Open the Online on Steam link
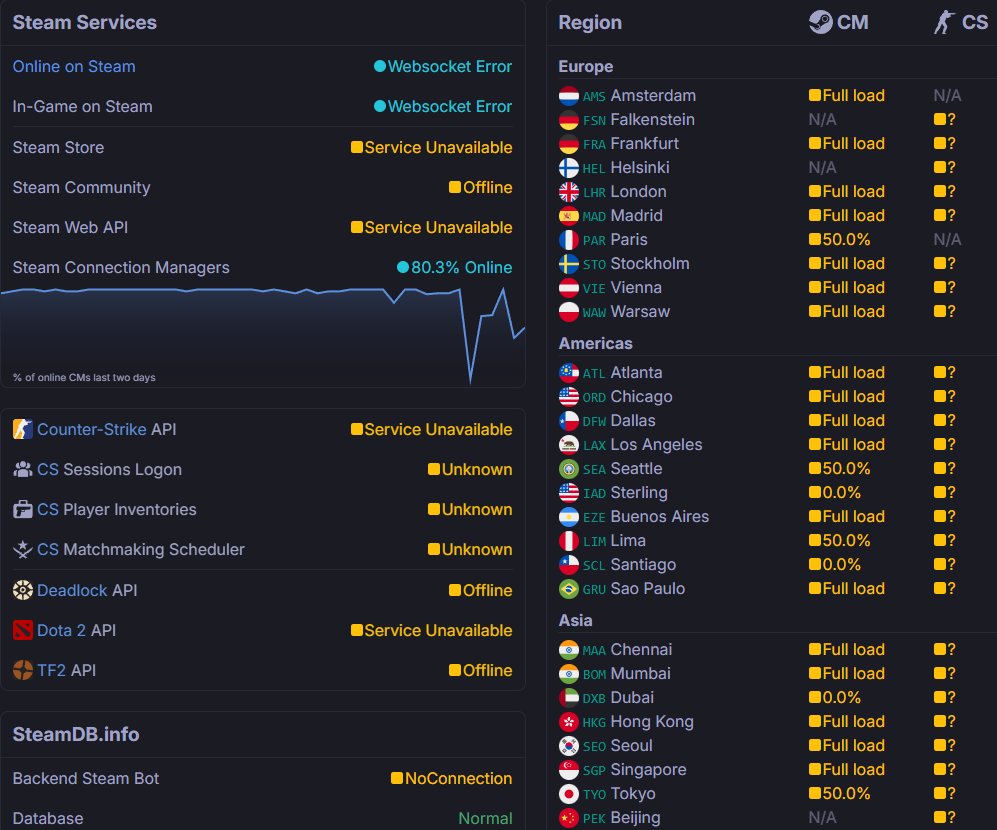Image resolution: width=997 pixels, height=830 pixels. click(x=74, y=67)
